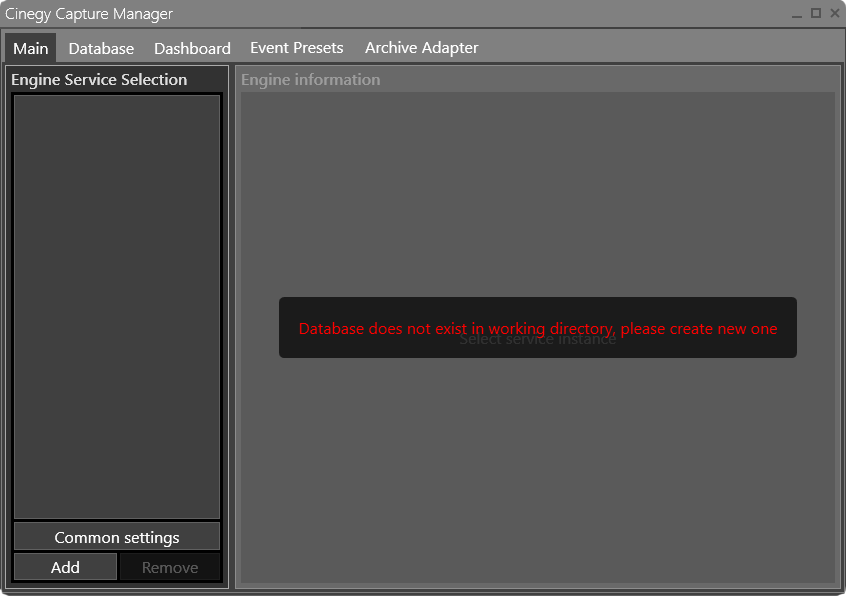Click the empty engine service list
The width and height of the screenshot is (846, 596).
(x=117, y=306)
